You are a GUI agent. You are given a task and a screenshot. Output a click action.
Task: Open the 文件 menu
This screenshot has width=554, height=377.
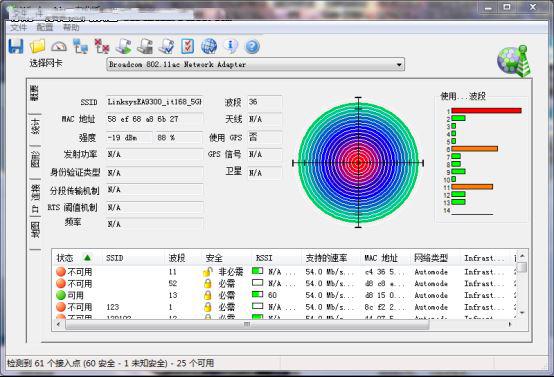pos(18,28)
